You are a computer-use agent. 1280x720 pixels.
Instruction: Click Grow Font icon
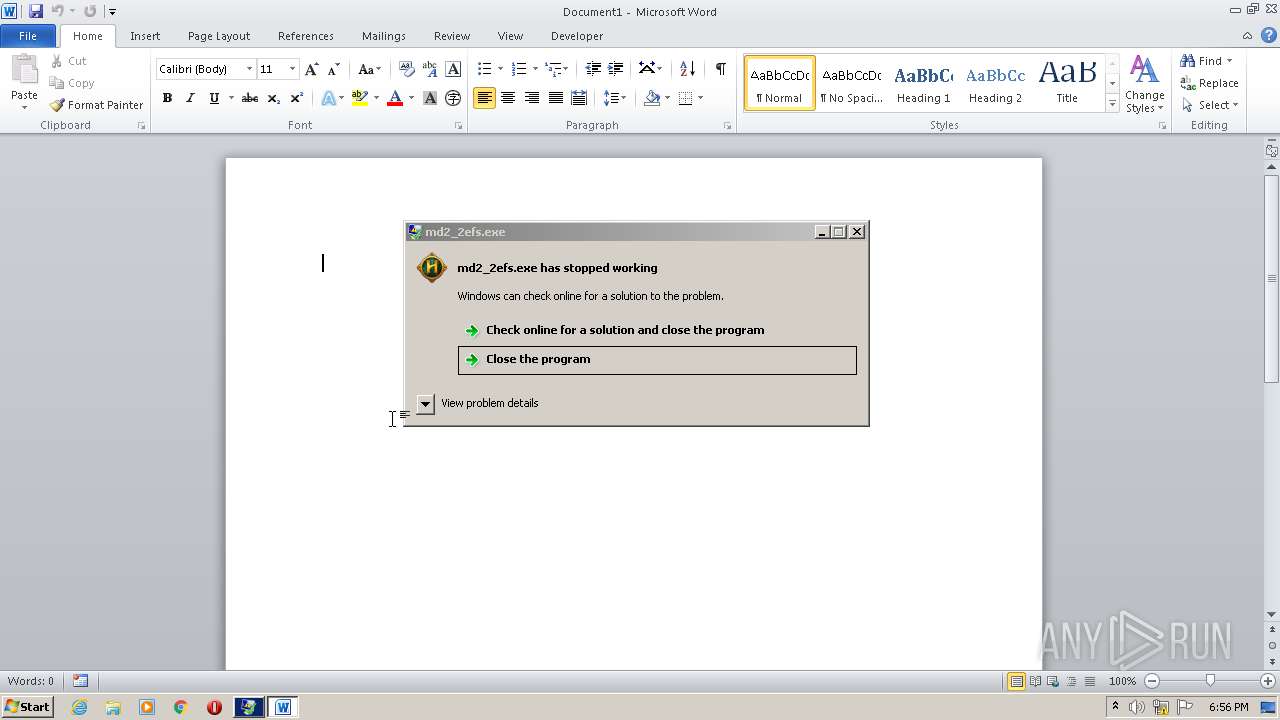pyautogui.click(x=312, y=69)
